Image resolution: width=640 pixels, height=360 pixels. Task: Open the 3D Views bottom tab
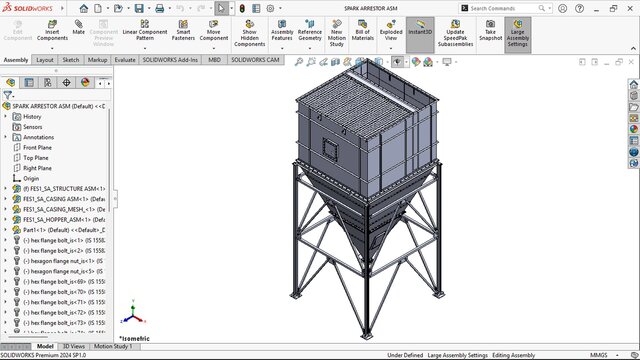tap(74, 346)
